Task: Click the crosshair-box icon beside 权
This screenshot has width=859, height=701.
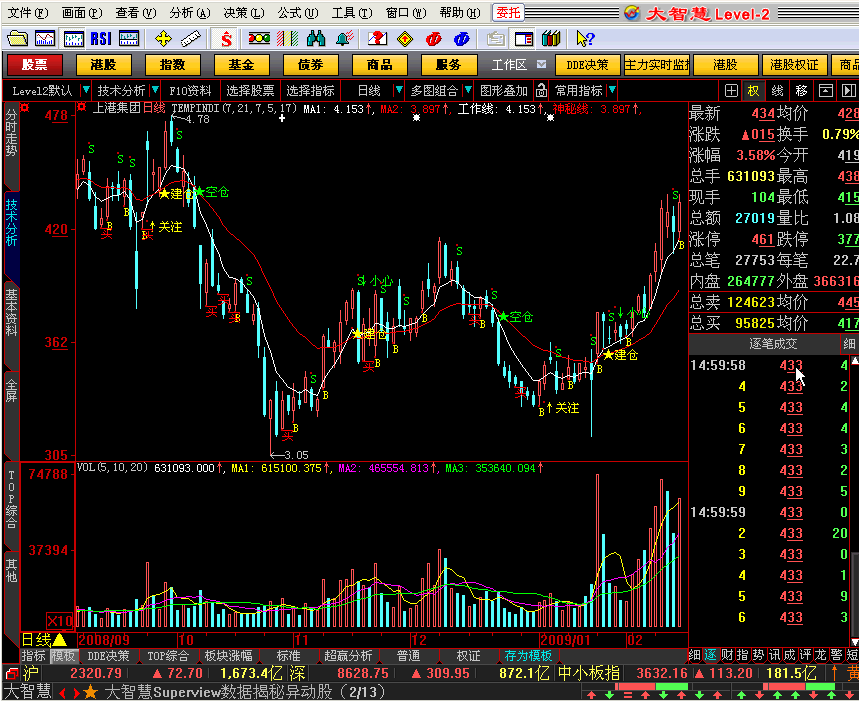Action: pos(731,90)
